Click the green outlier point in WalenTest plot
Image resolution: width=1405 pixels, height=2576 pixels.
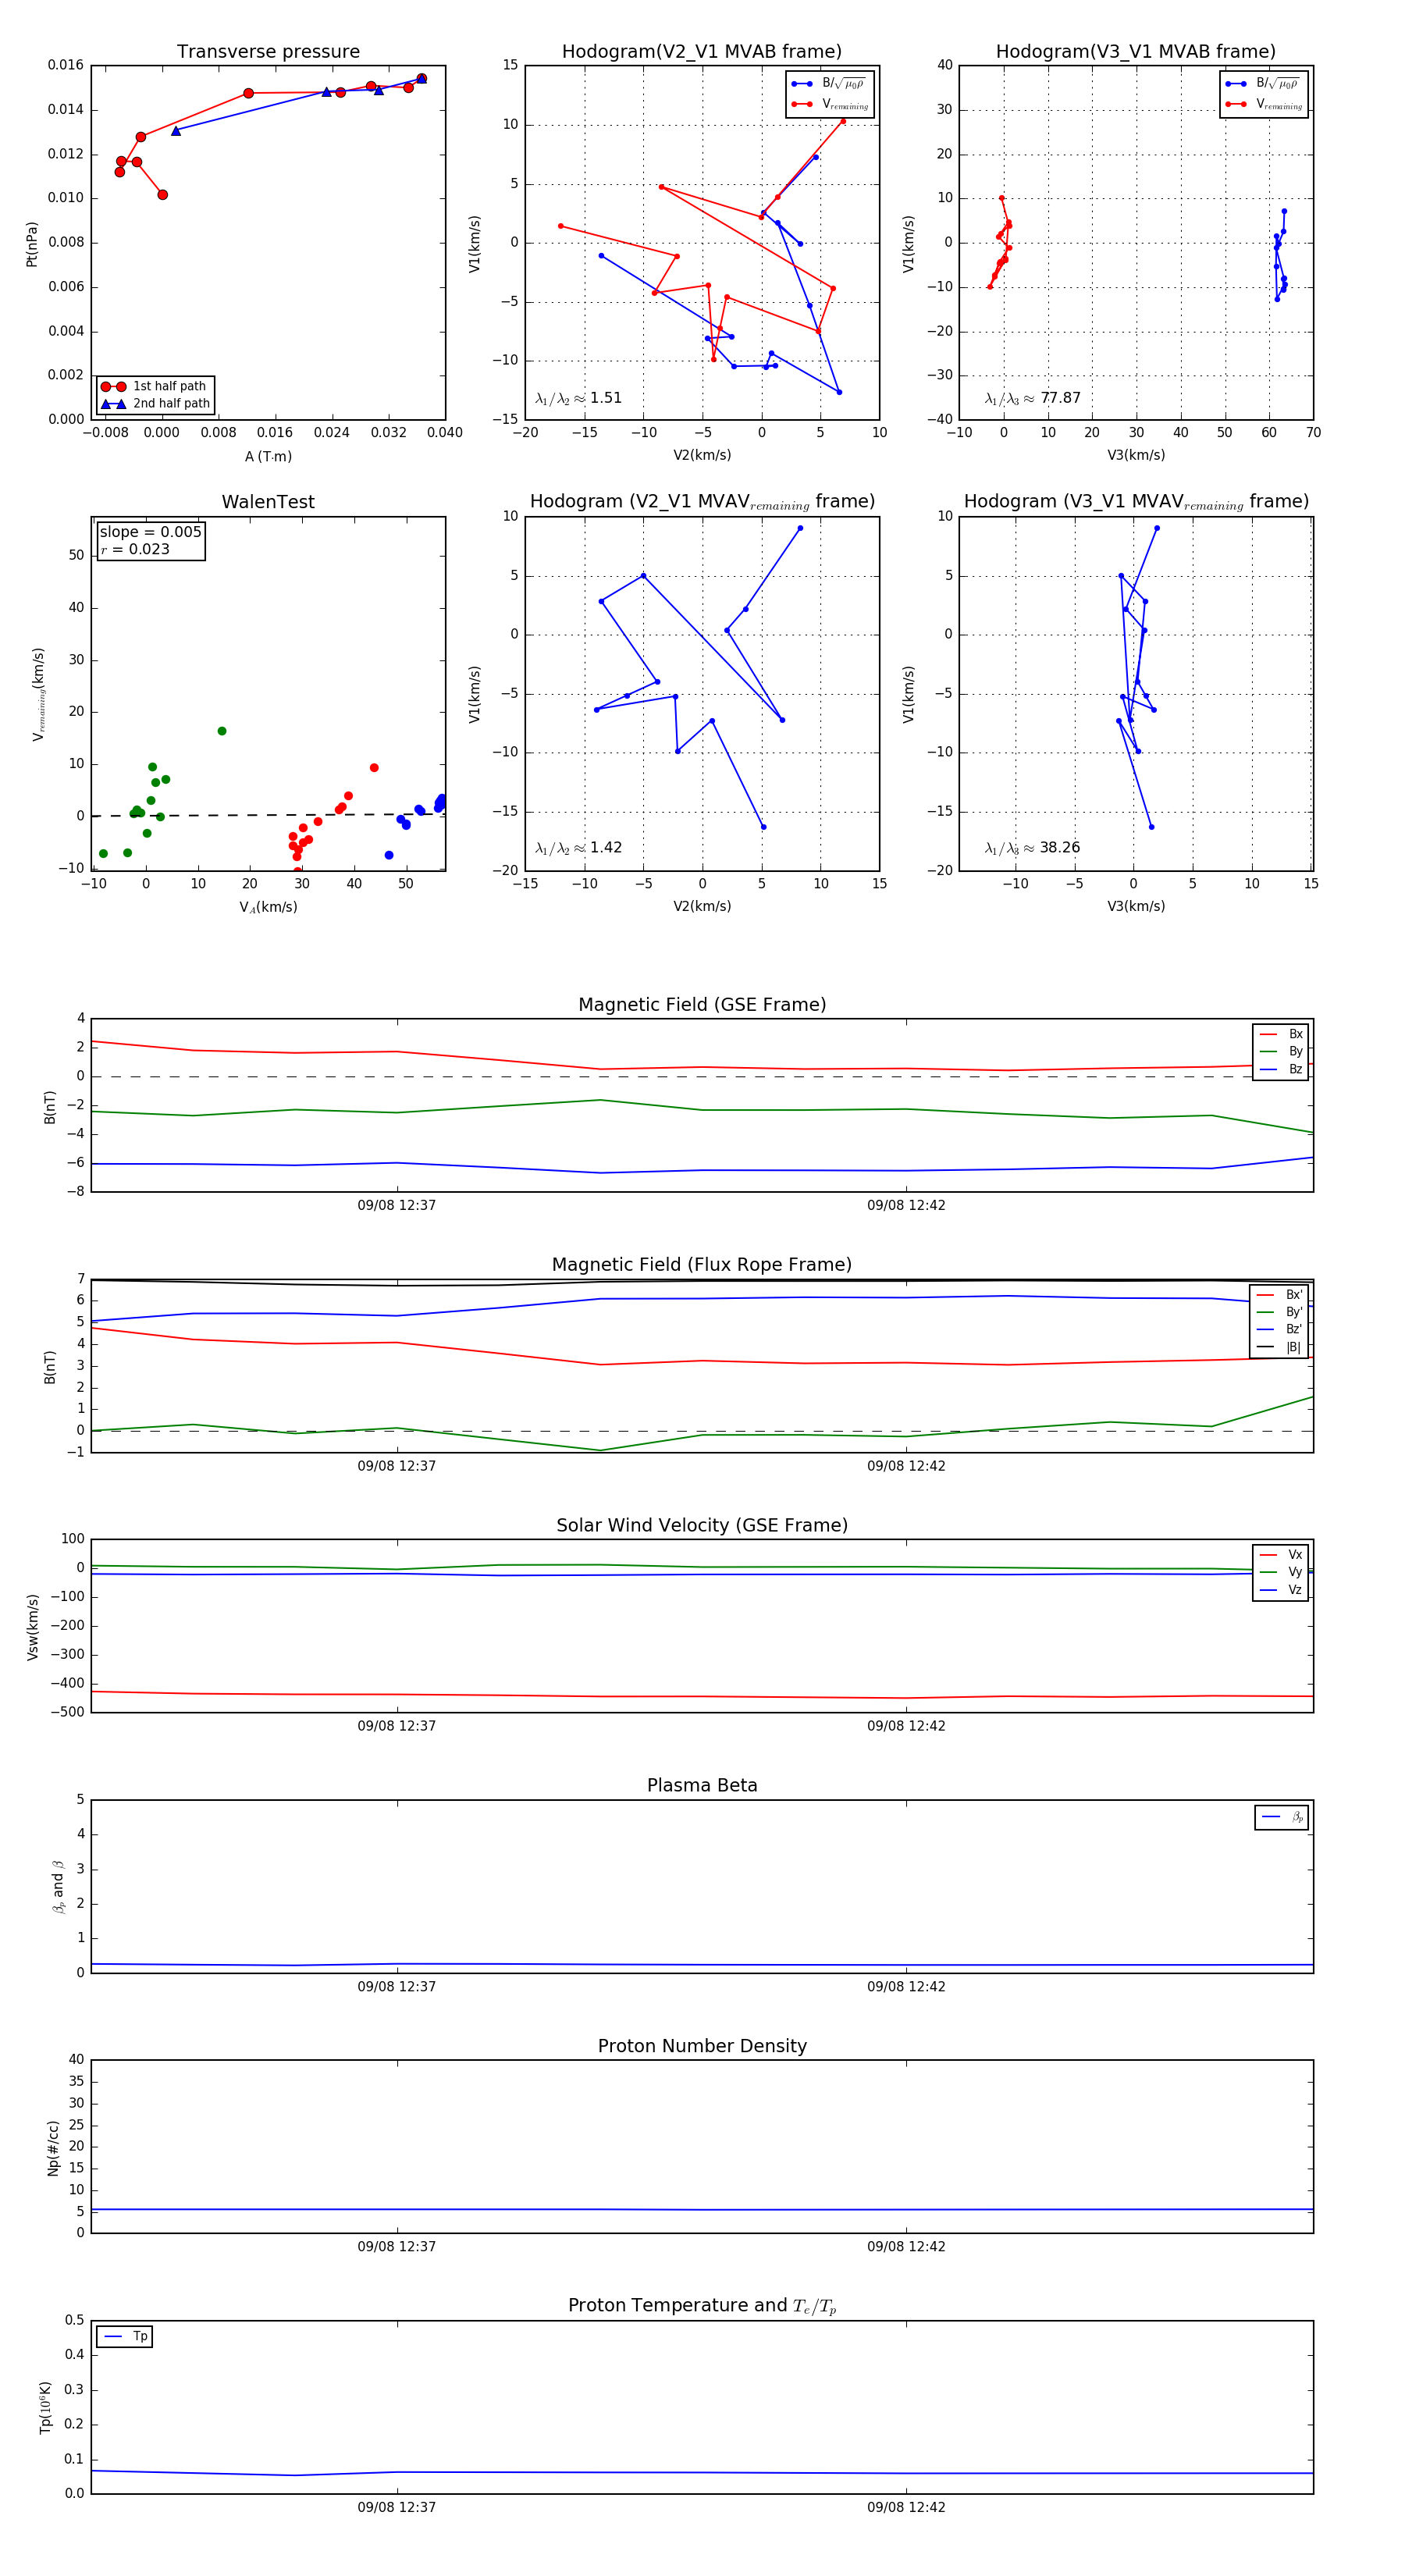(222, 731)
